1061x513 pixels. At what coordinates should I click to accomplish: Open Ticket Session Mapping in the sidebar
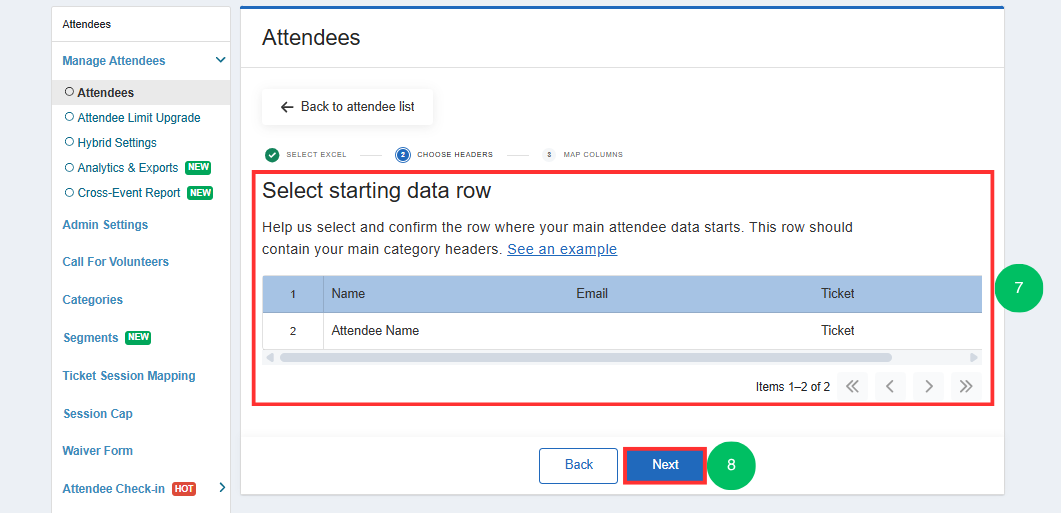coord(129,376)
